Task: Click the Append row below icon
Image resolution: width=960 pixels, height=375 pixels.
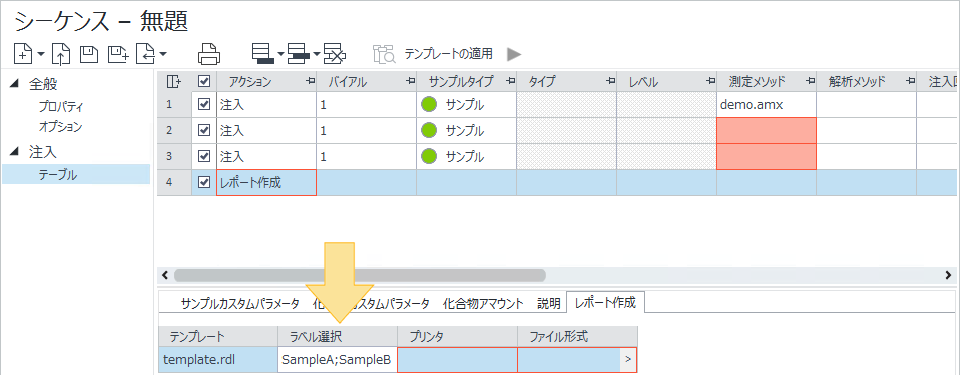Action: 263,54
